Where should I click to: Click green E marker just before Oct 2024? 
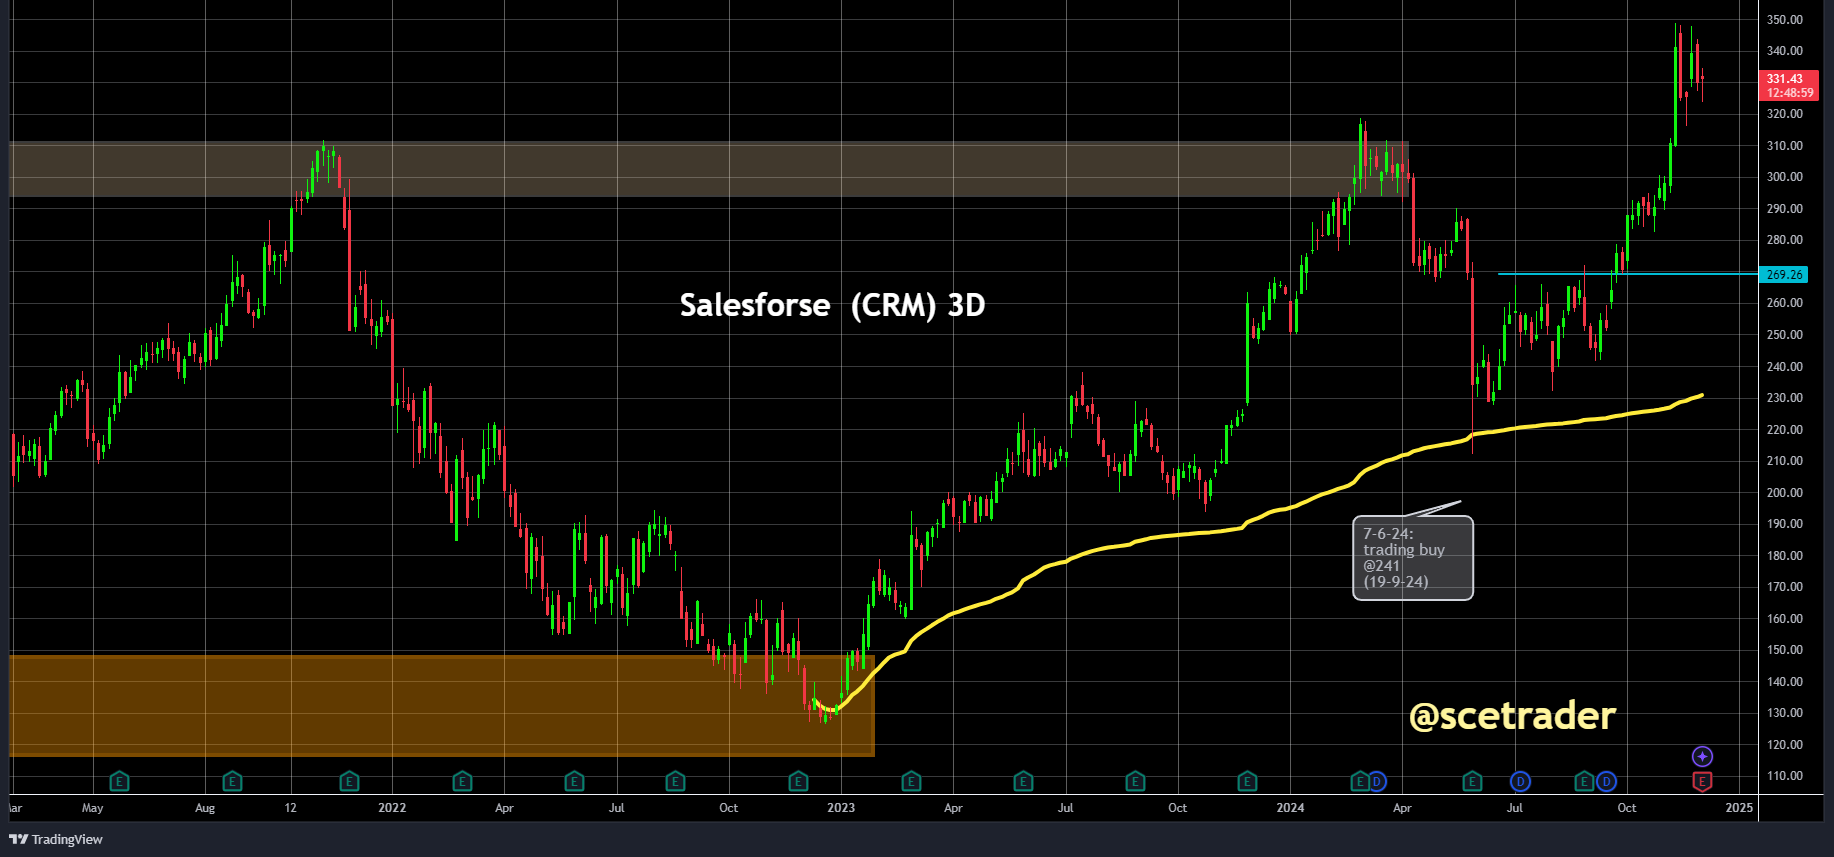click(1584, 781)
